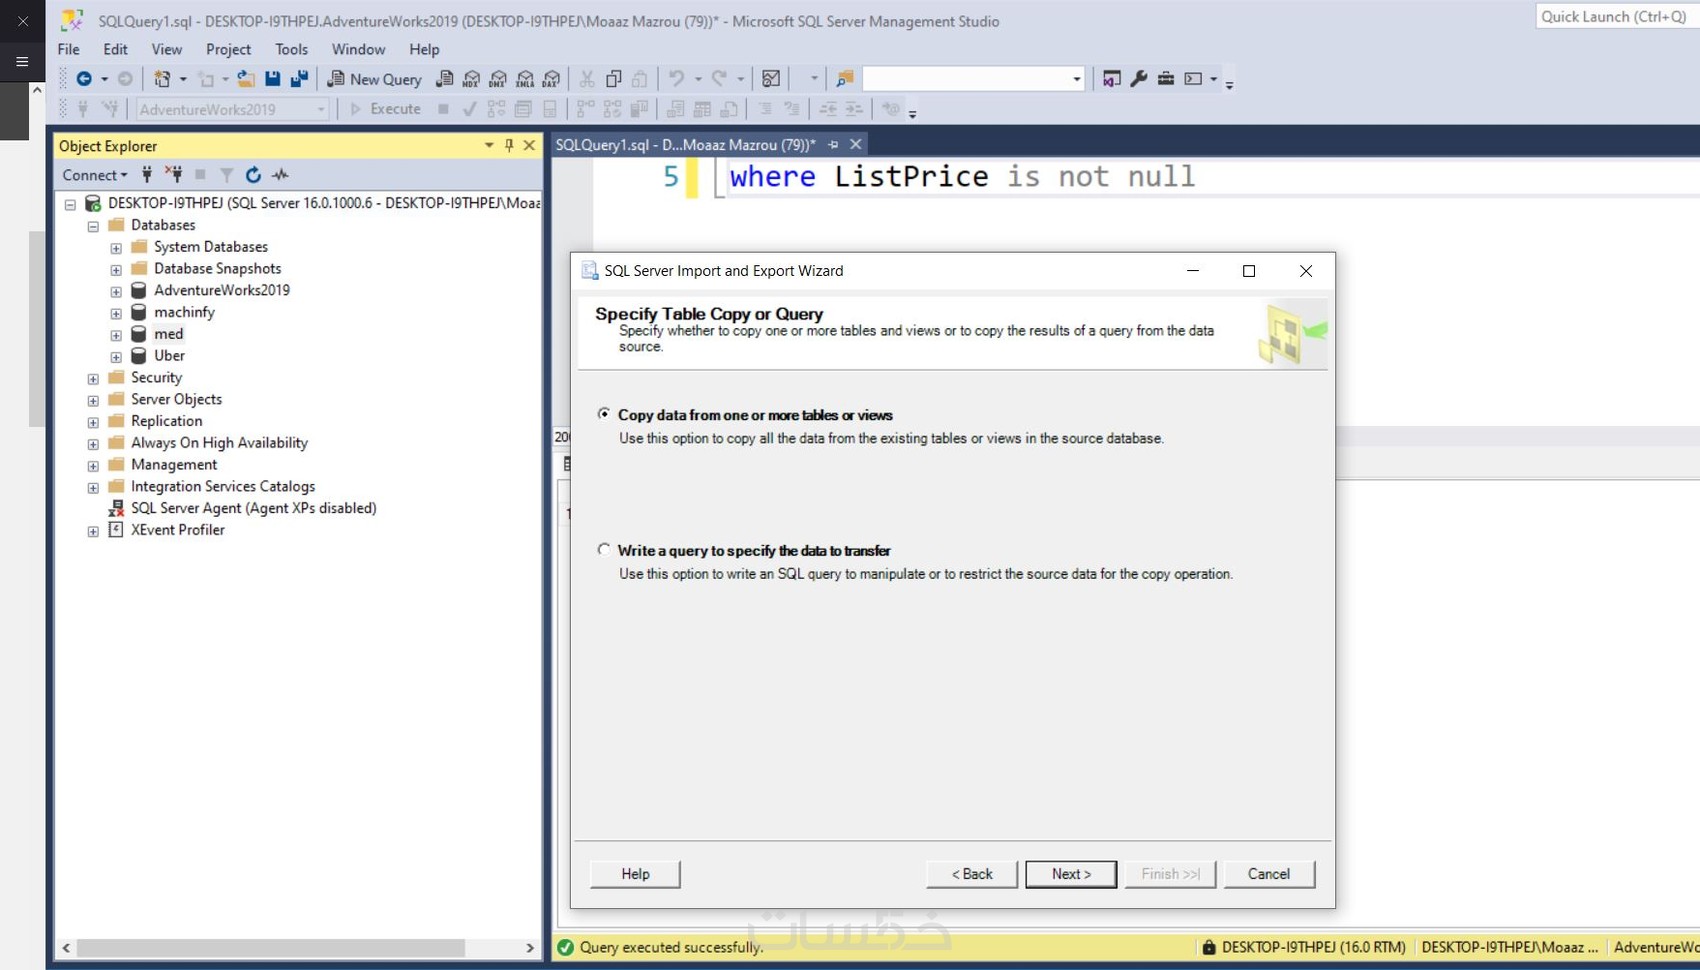Expand the AdventureWorks2019 database node
The height and width of the screenshot is (970, 1700).
(x=116, y=292)
